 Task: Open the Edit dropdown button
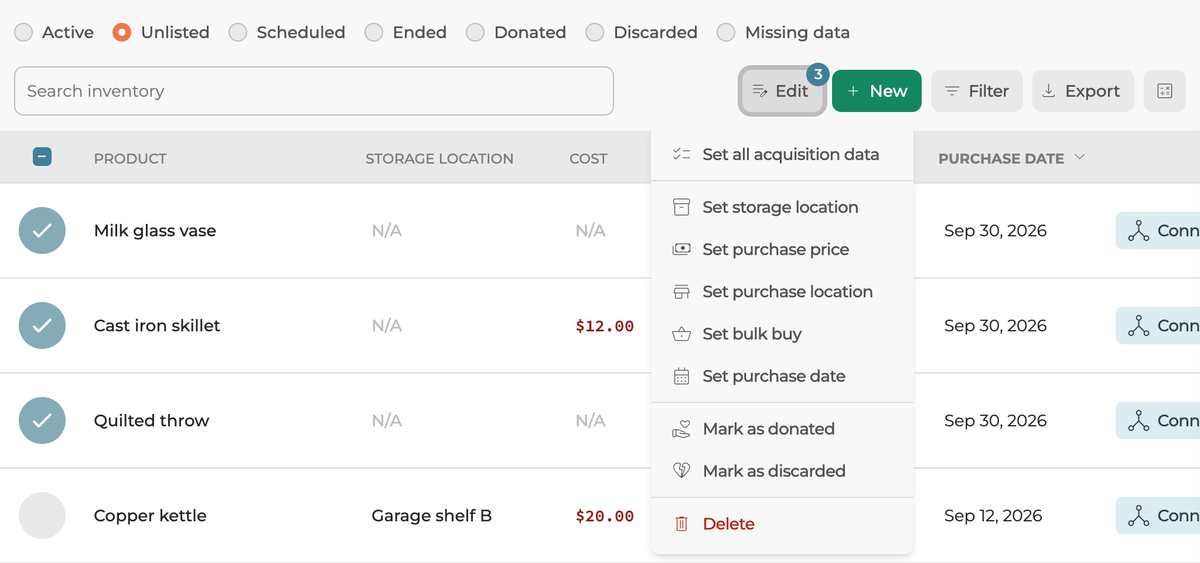click(x=782, y=91)
